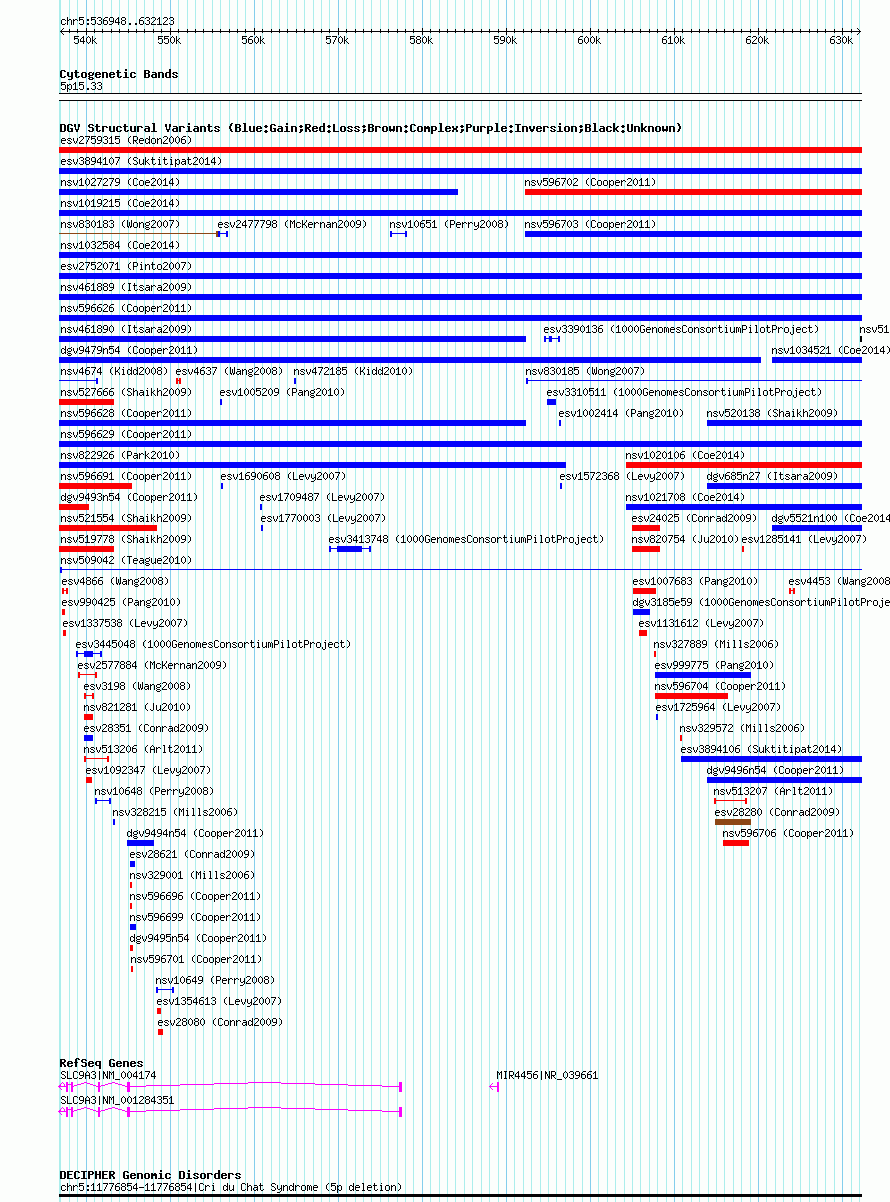Click the esv28080 (Conrad2009) label
This screenshot has width=890, height=1202.
coord(219,1022)
